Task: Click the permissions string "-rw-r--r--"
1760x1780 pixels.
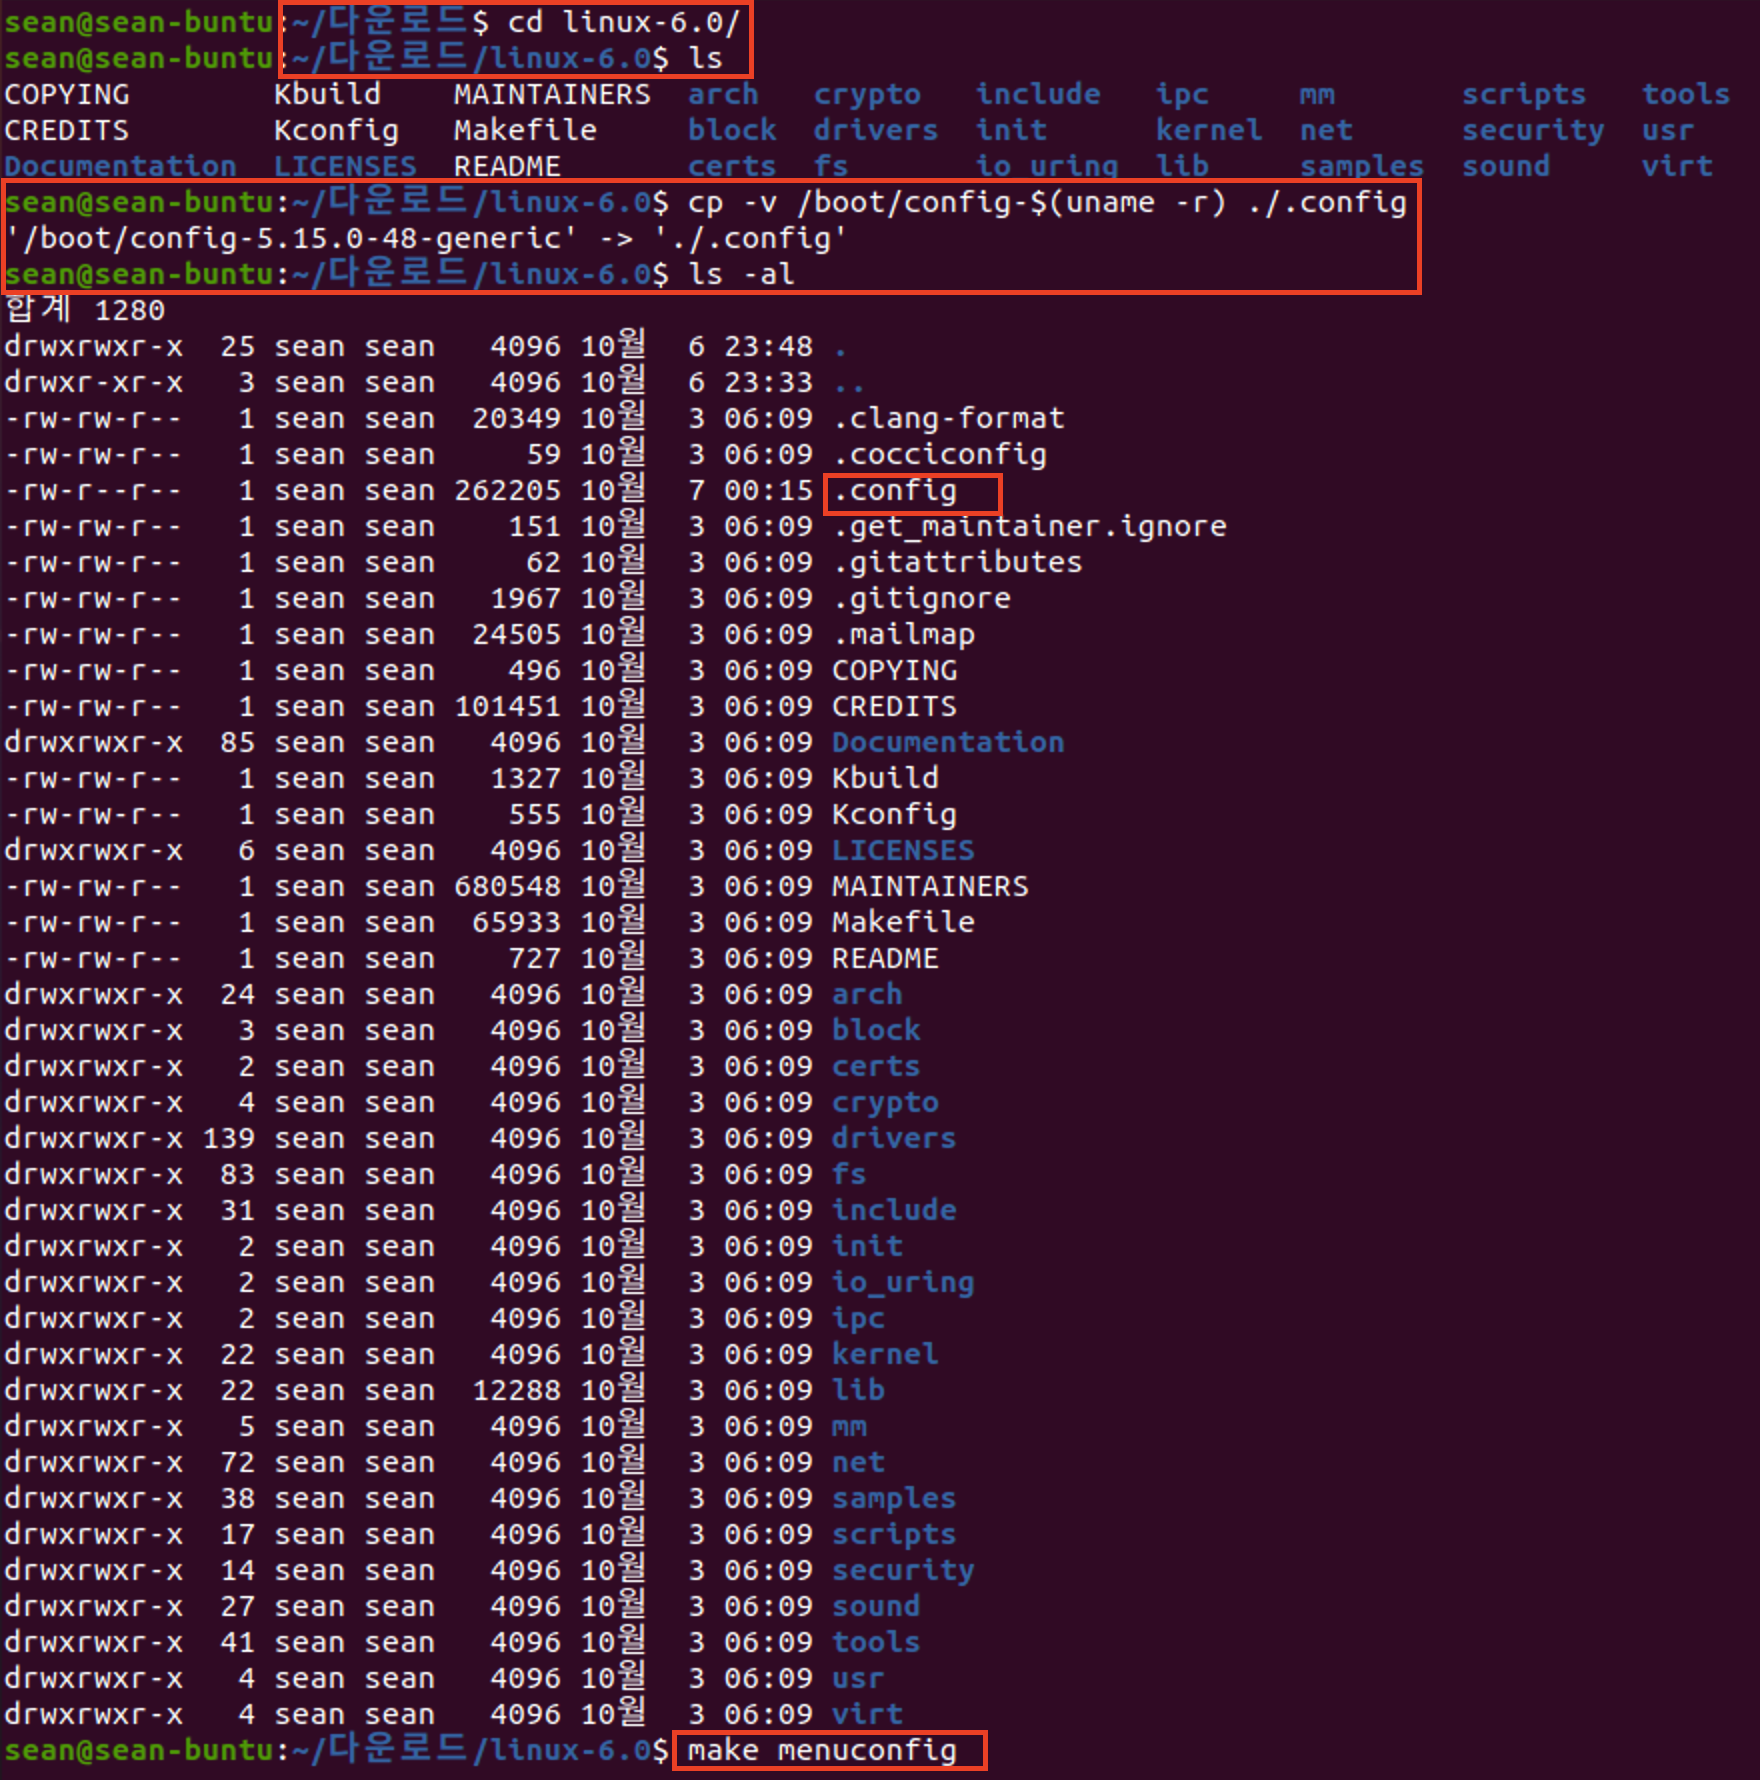Action: [x=94, y=491]
